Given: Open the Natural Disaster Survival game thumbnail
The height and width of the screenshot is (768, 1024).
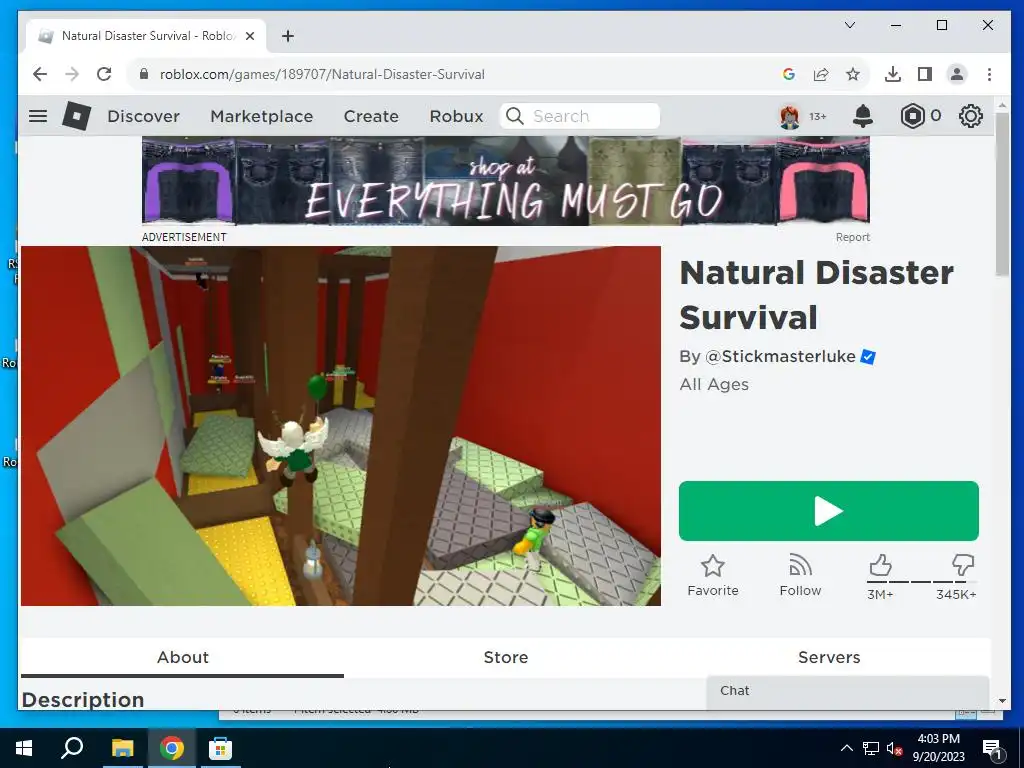Looking at the screenshot, I should coord(341,426).
